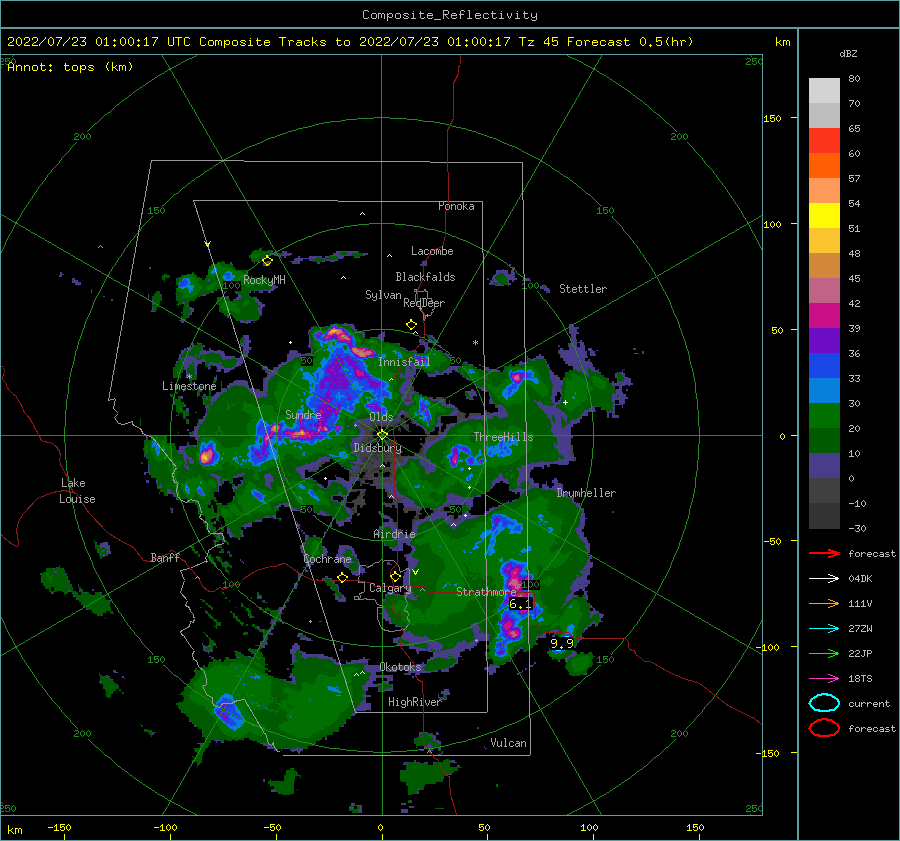Screen dimensions: 900x841
Task: Click the red forecast arrow in legend
Action: pos(824,553)
